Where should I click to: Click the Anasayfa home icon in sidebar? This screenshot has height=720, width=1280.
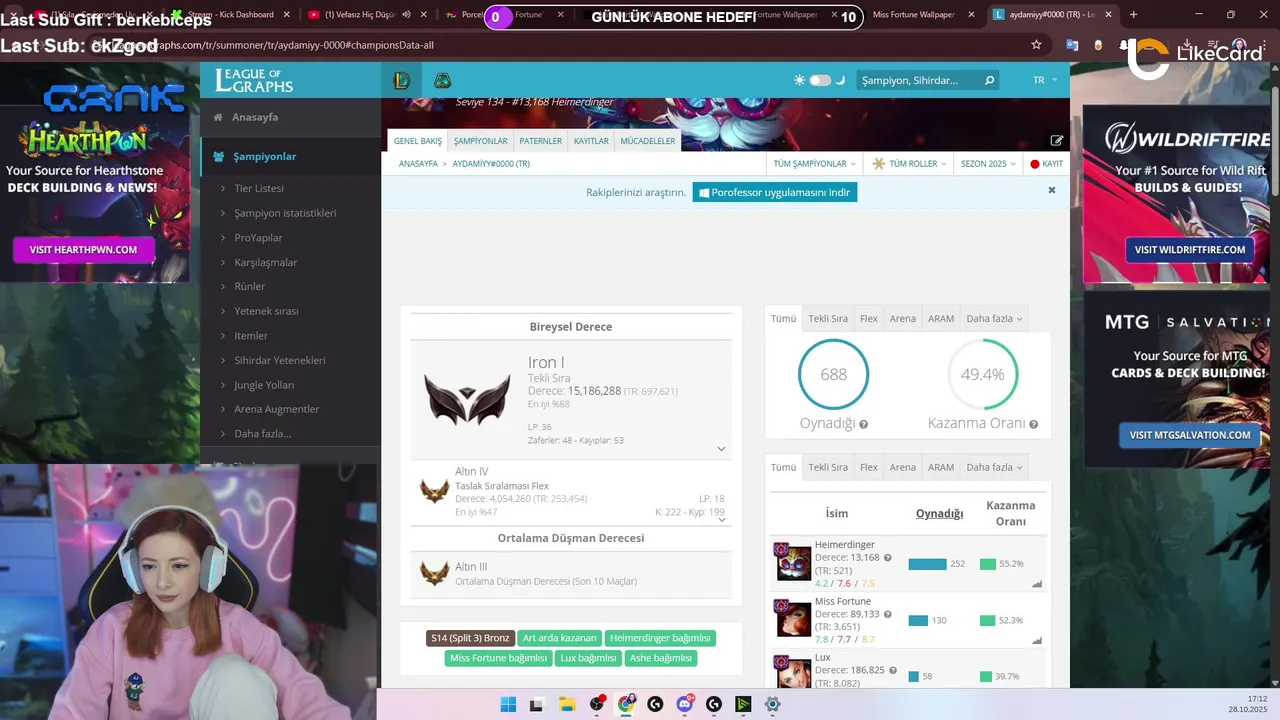[x=218, y=117]
